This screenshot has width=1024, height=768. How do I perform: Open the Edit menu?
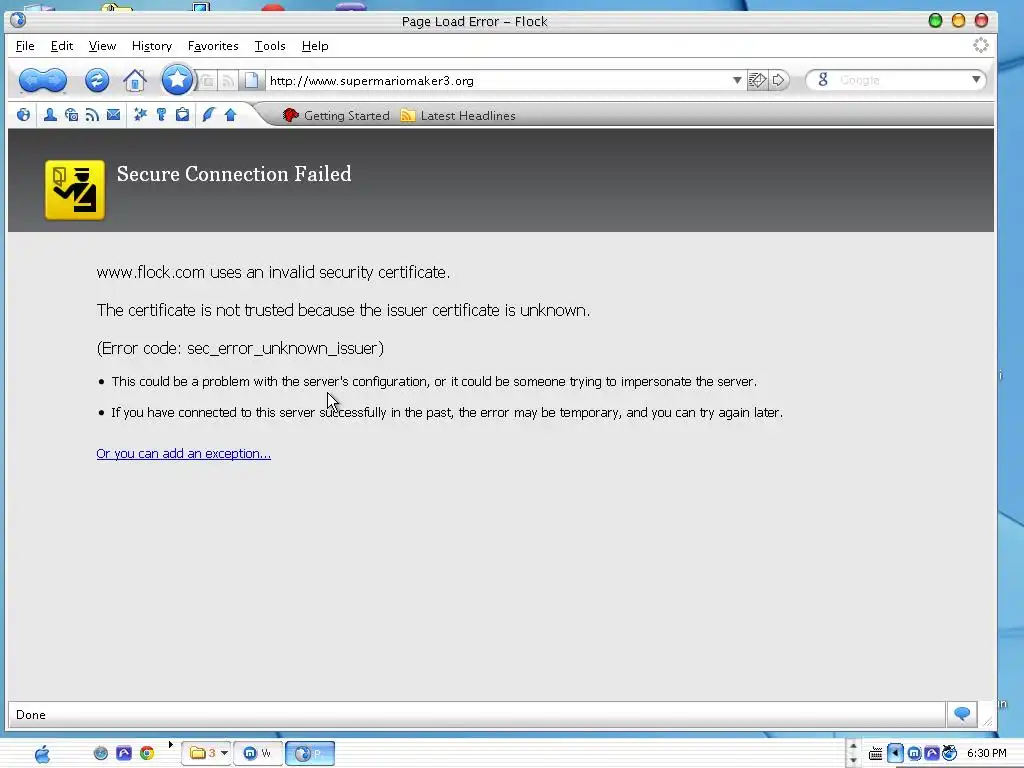point(61,46)
